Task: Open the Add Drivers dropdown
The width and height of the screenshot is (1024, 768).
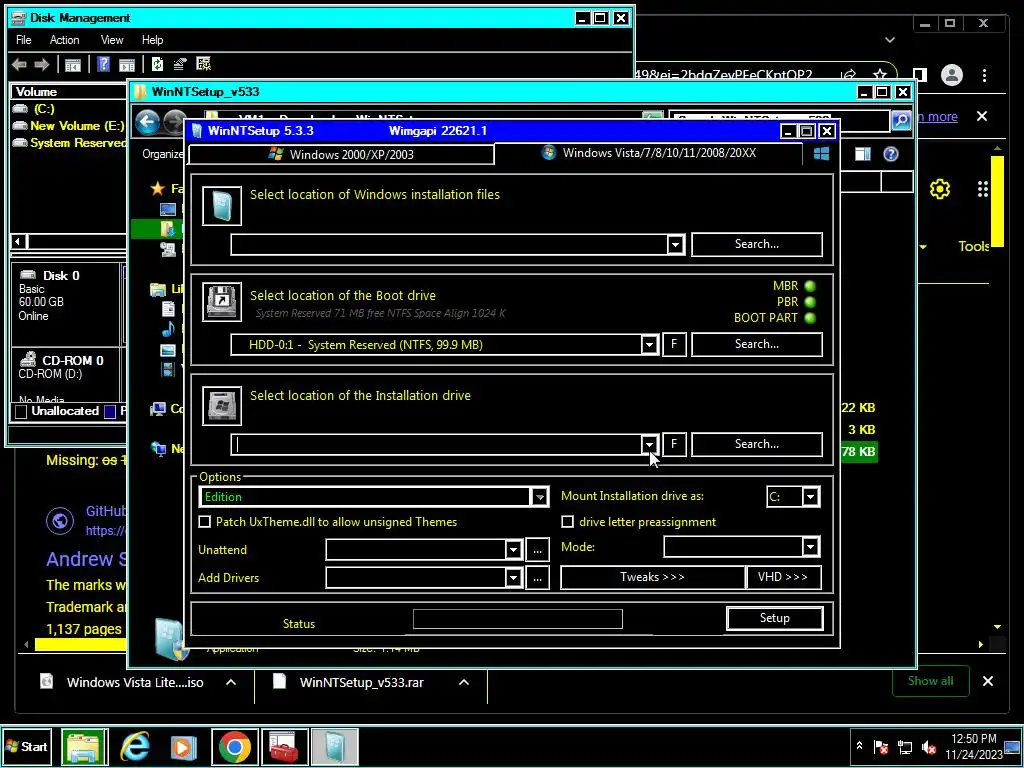Action: click(513, 578)
